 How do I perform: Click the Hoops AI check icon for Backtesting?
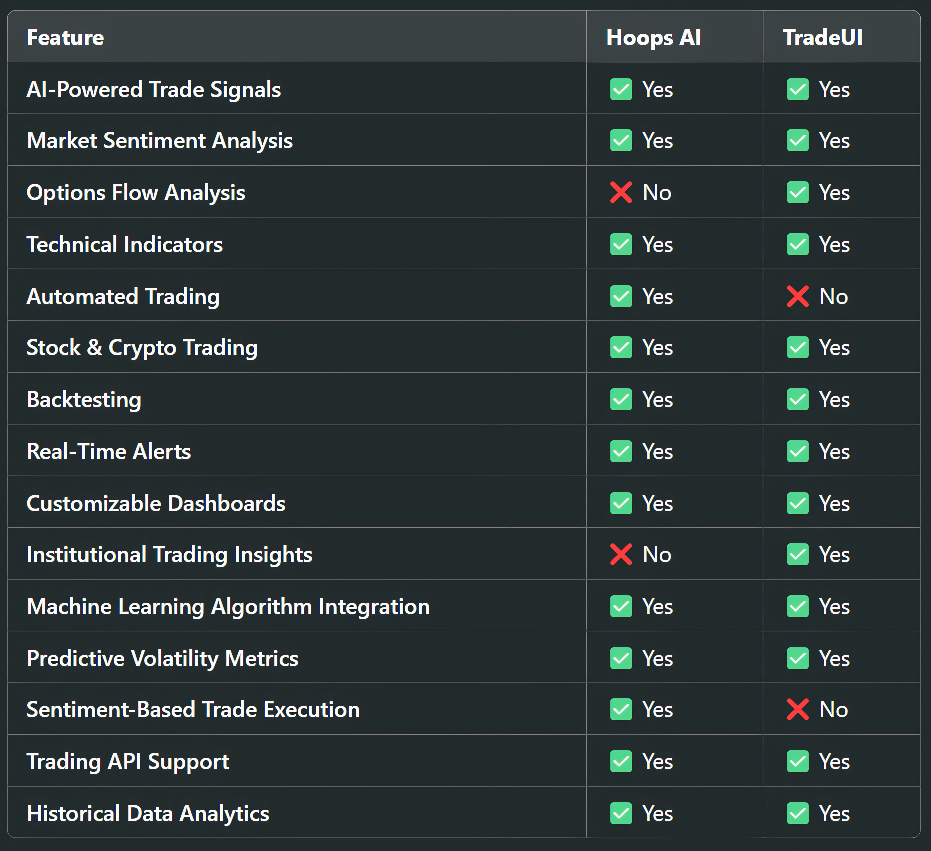click(621, 400)
